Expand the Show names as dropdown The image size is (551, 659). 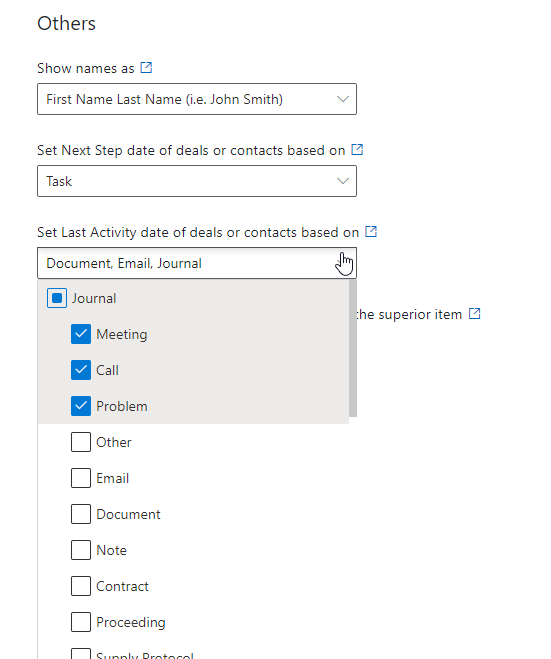[x=197, y=99]
